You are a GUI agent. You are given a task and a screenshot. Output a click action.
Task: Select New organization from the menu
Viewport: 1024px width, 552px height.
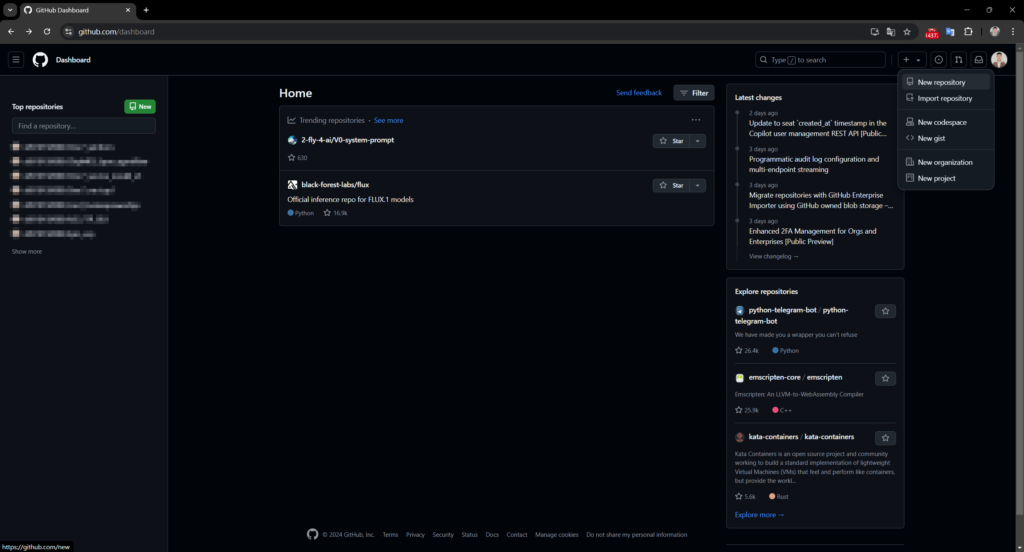946,162
